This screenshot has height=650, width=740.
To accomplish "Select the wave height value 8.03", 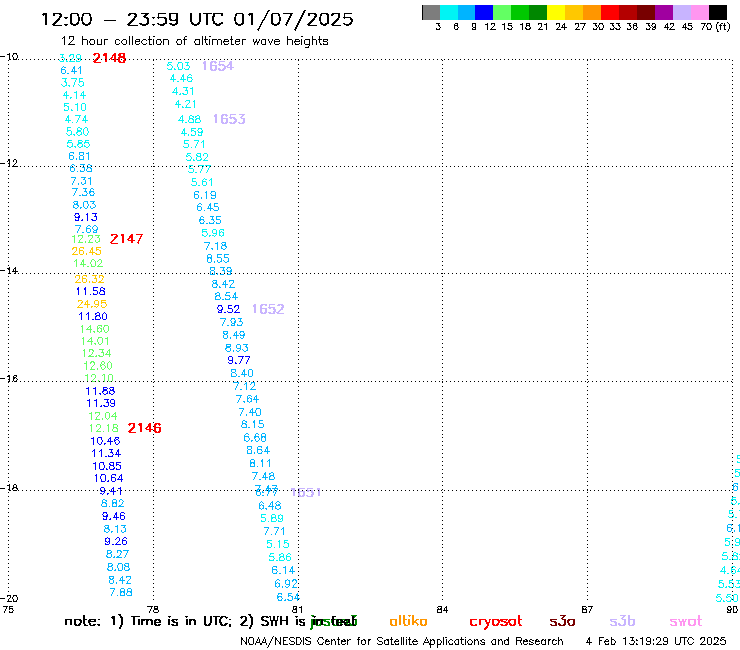I will pos(84,205).
